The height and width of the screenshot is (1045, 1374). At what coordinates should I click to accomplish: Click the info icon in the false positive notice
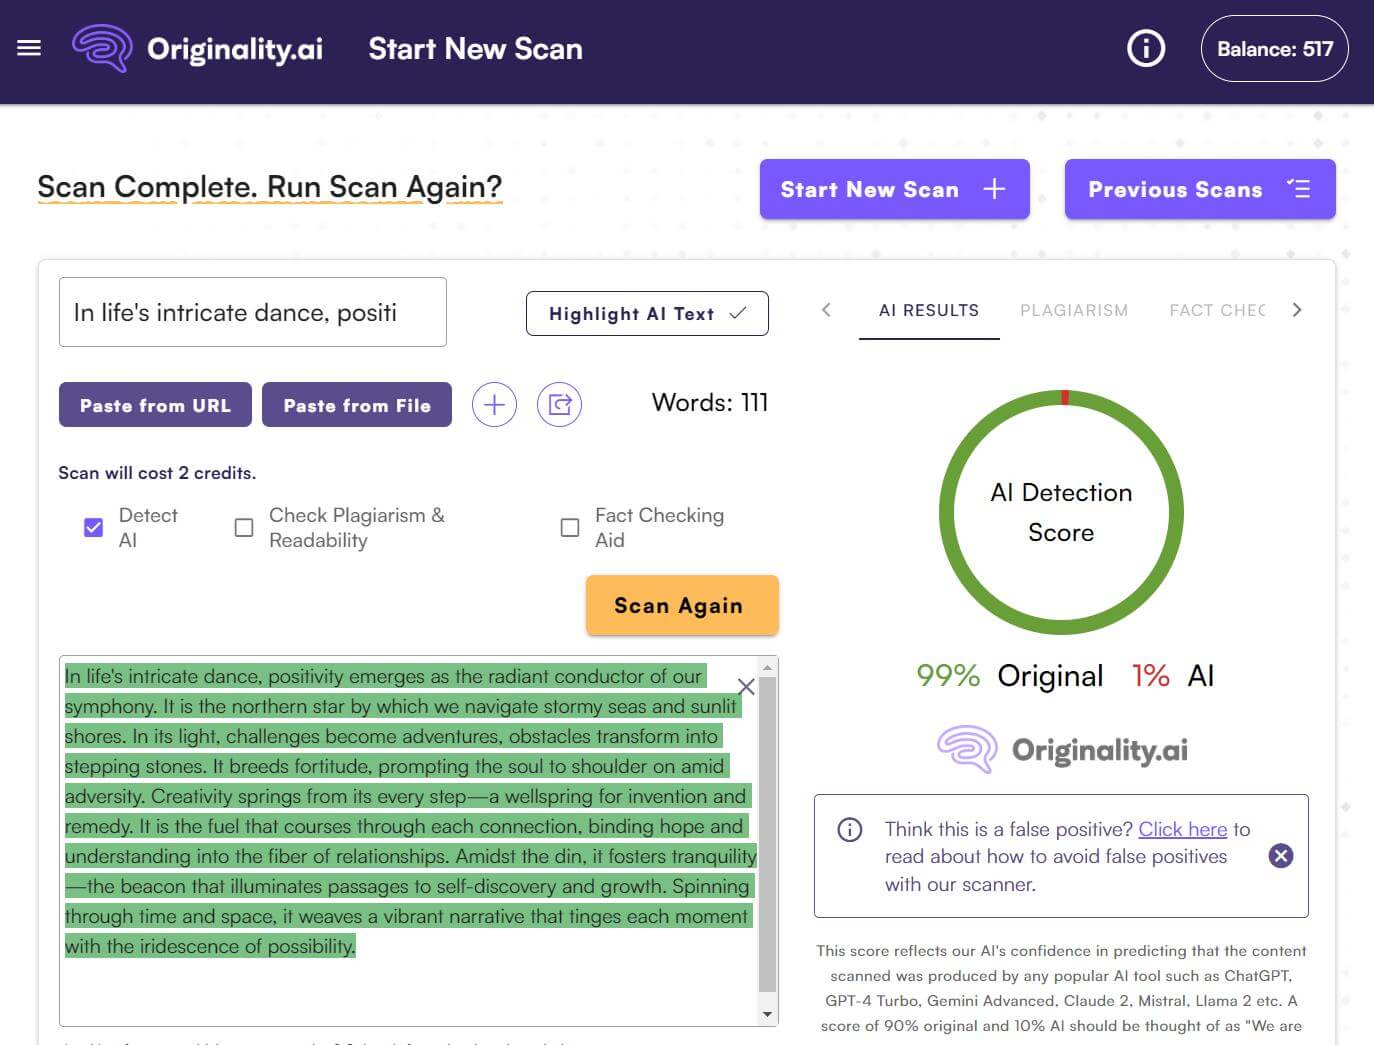(849, 829)
